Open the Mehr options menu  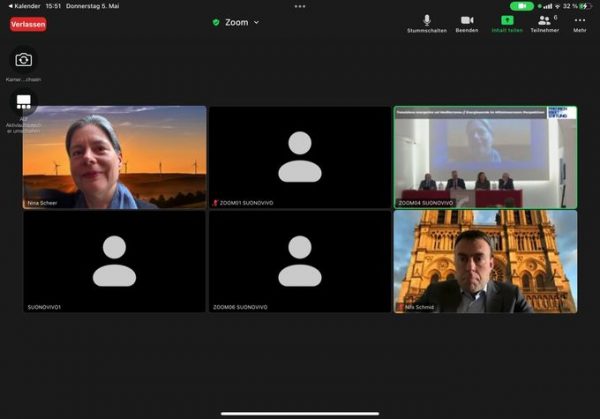[580, 24]
